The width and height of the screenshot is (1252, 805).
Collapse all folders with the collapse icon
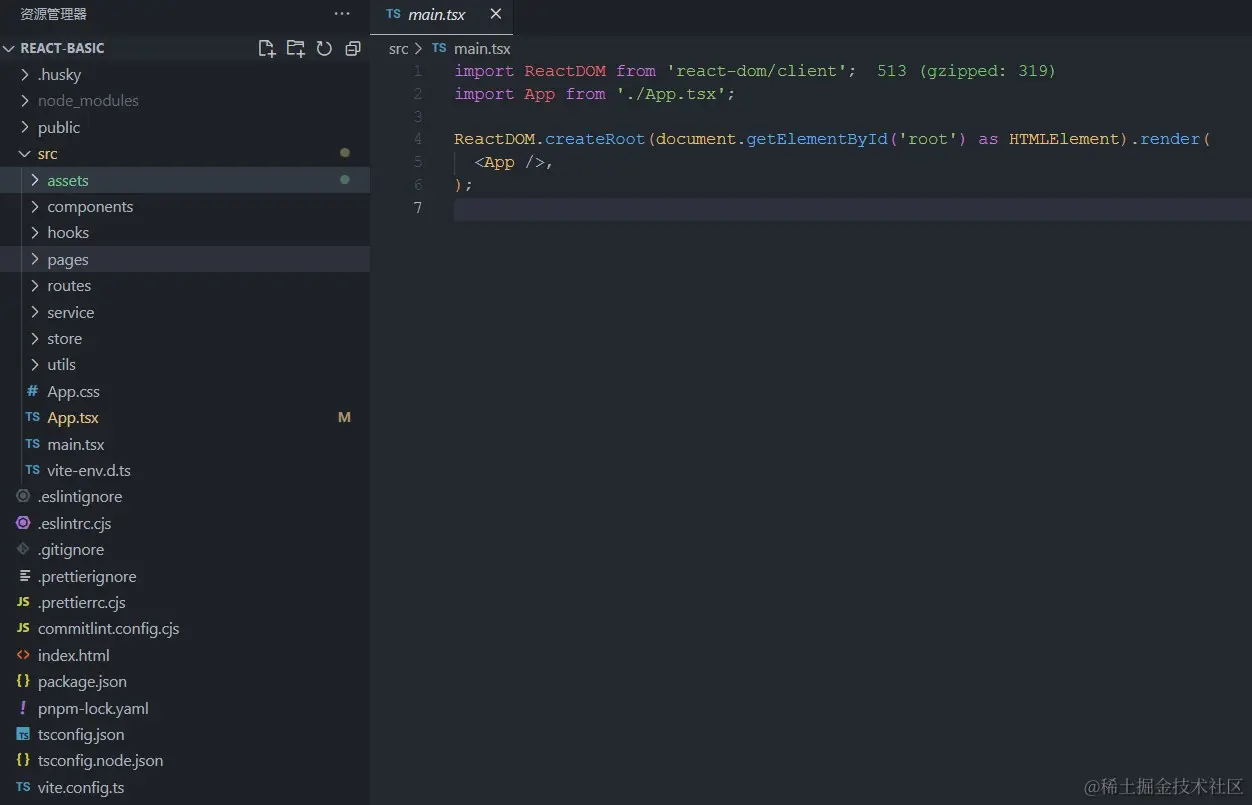coord(352,48)
